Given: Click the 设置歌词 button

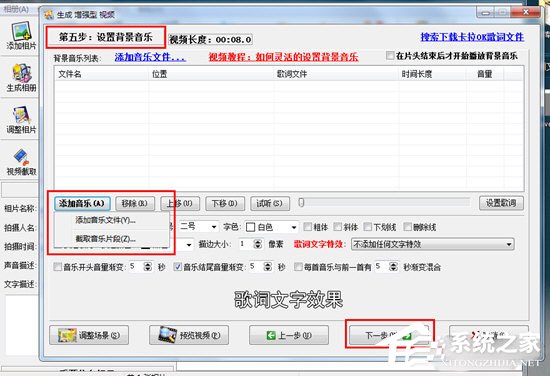Looking at the screenshot, I should [501, 203].
